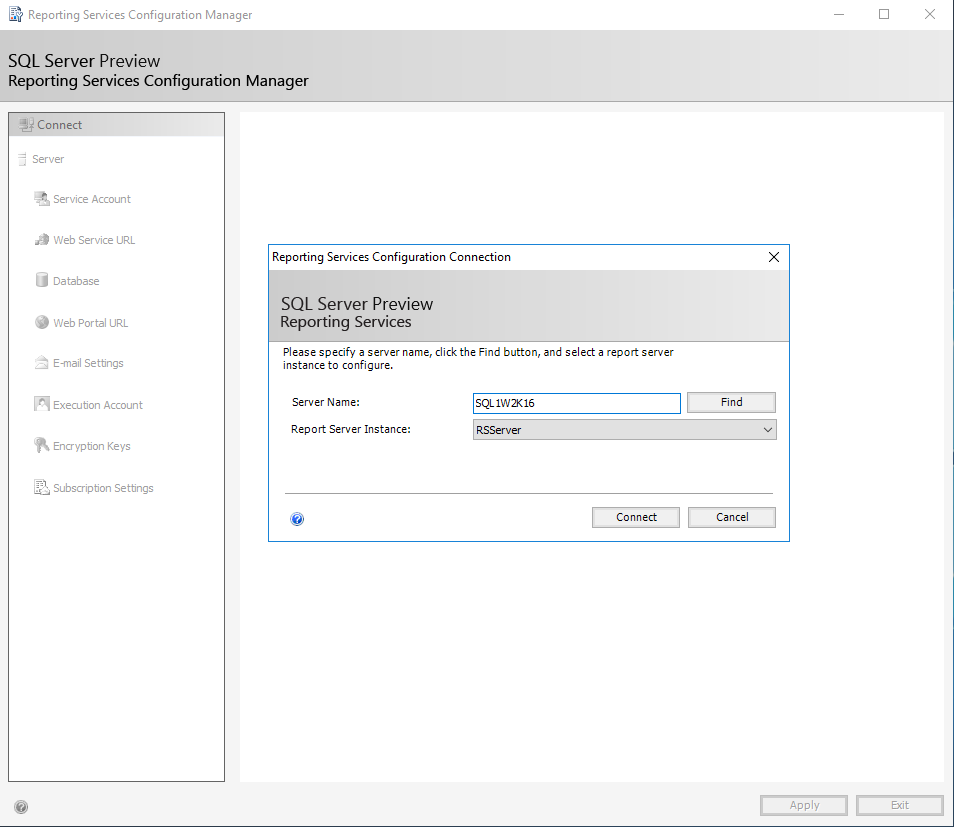Click the Connect button in dialog
The image size is (954, 827).
(636, 517)
